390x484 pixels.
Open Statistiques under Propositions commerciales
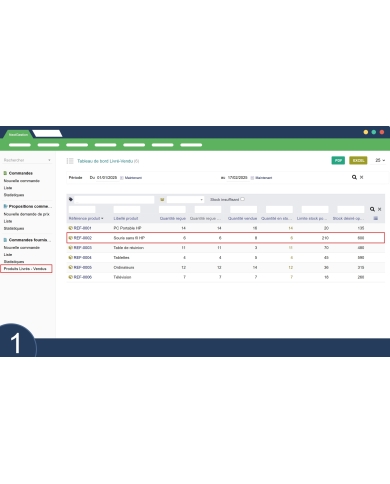(x=14, y=228)
